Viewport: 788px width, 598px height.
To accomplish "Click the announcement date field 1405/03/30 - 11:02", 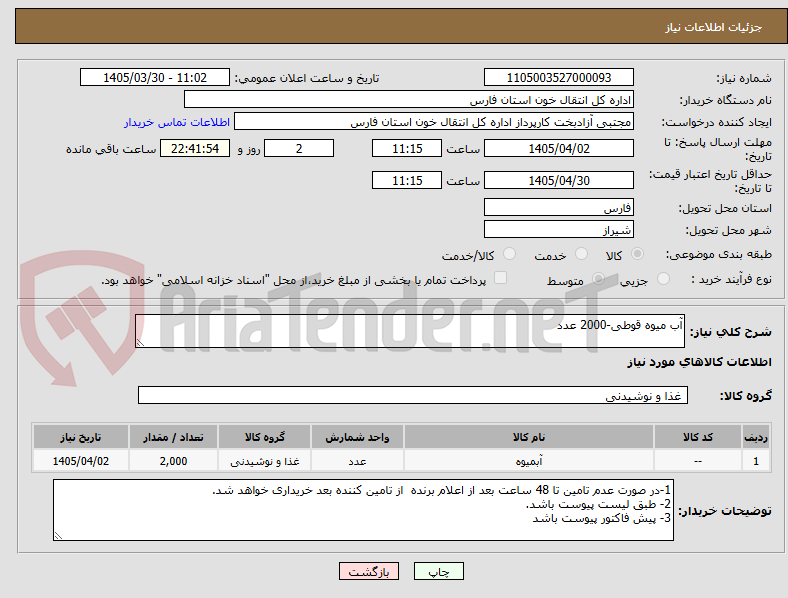I will coord(155,77).
